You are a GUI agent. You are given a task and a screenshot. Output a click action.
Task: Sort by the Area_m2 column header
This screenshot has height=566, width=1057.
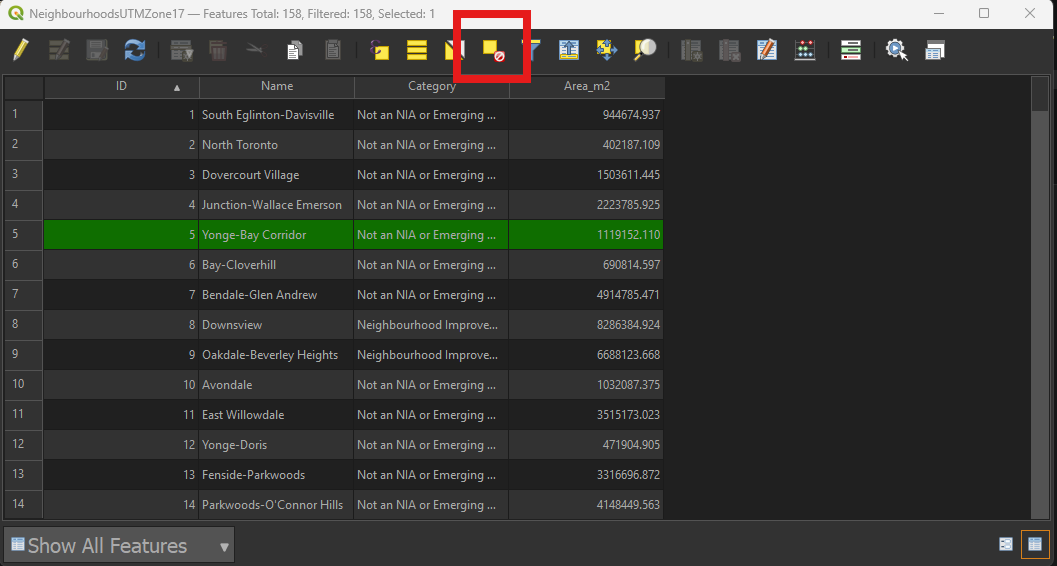(x=587, y=86)
